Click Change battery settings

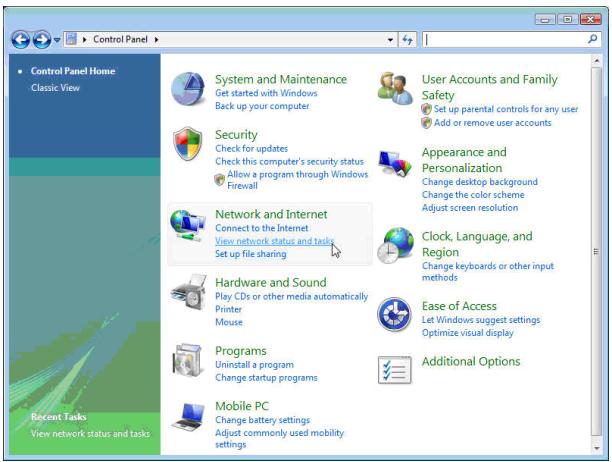262,420
